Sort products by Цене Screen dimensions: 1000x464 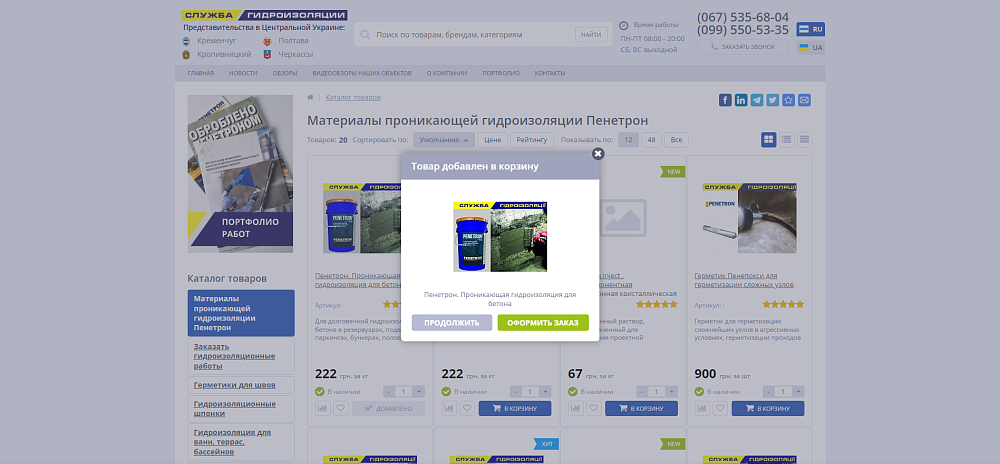coord(492,140)
